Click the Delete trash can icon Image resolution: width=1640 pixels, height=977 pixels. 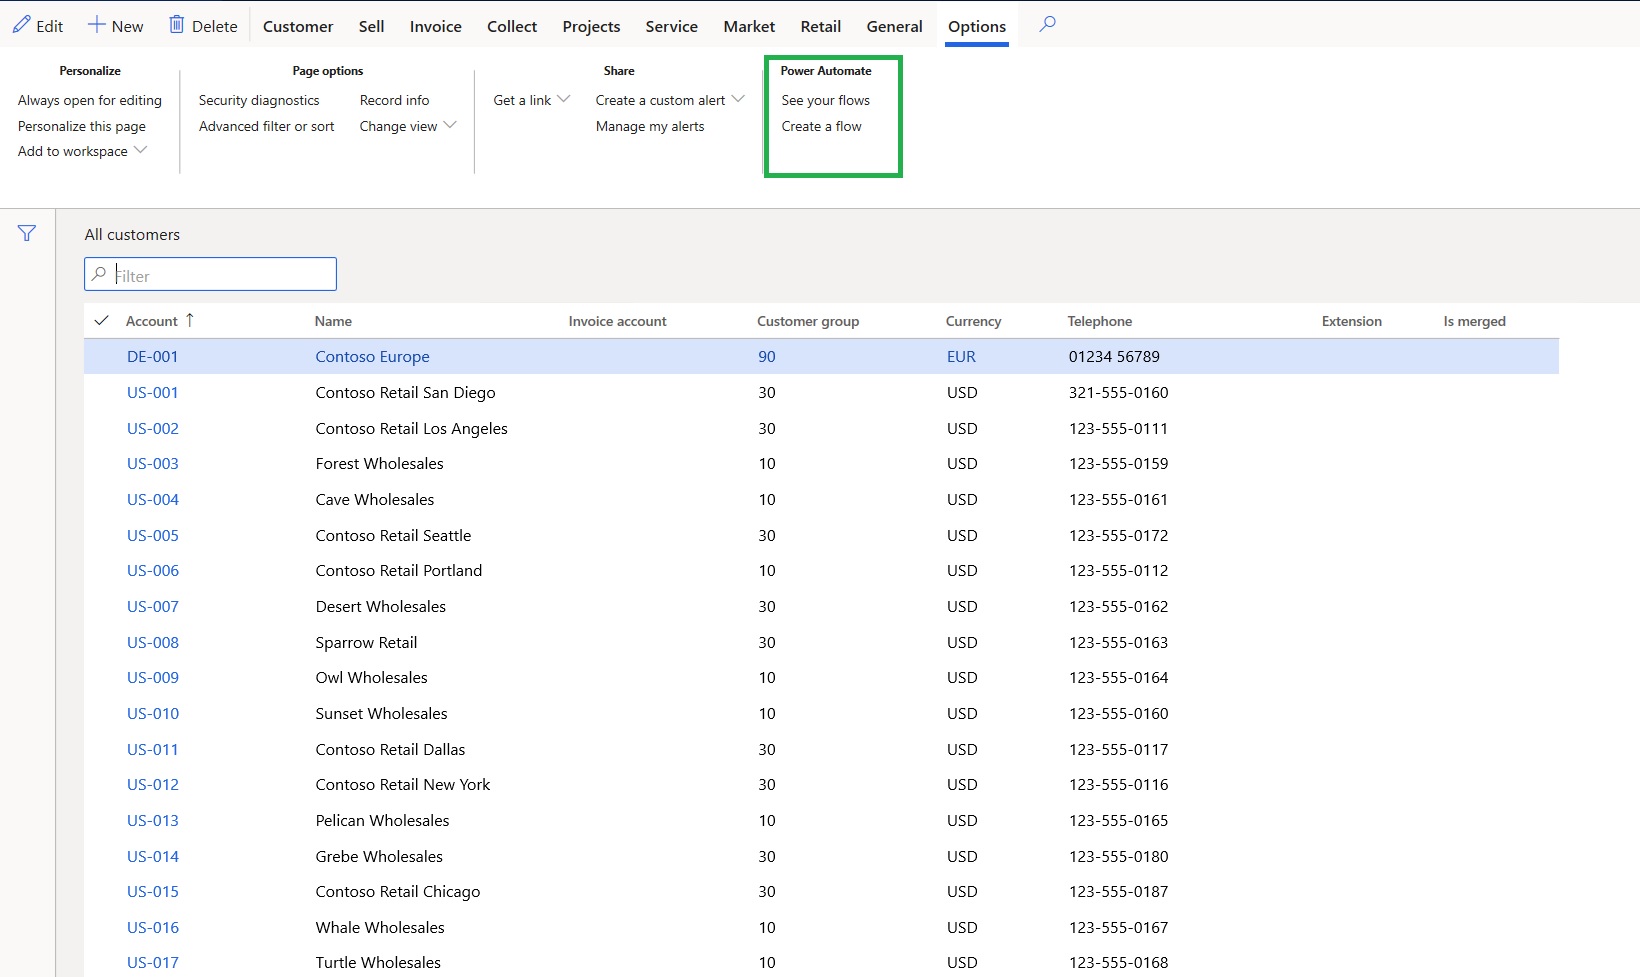[177, 25]
